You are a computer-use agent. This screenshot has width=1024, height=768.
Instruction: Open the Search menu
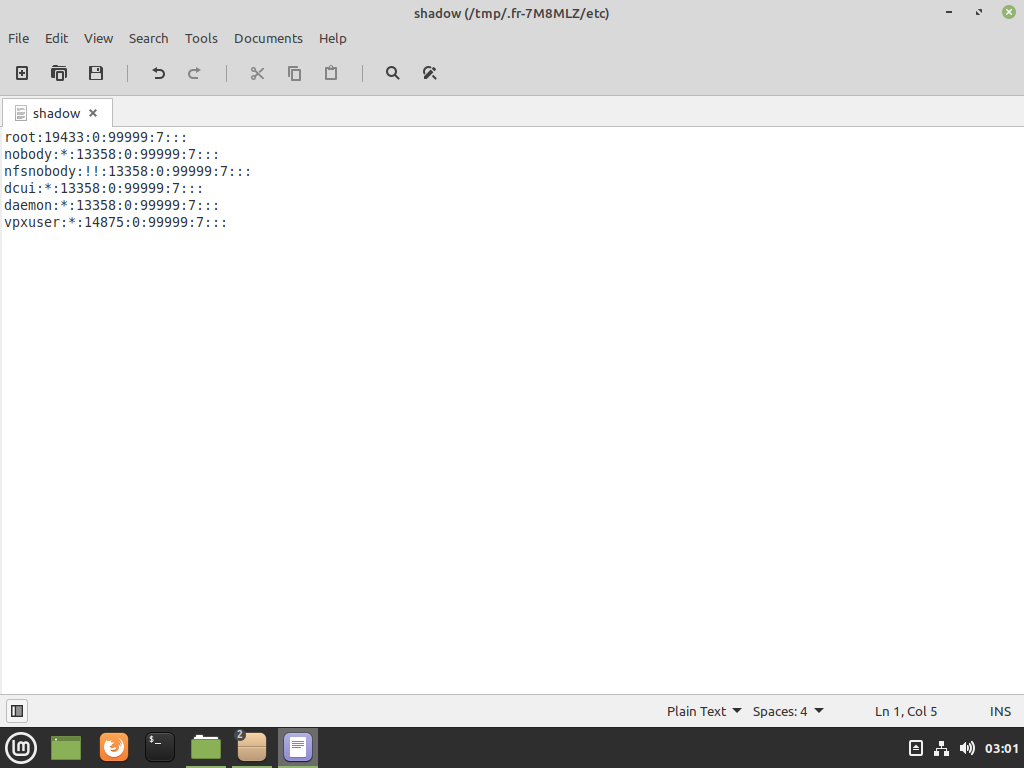tap(148, 39)
